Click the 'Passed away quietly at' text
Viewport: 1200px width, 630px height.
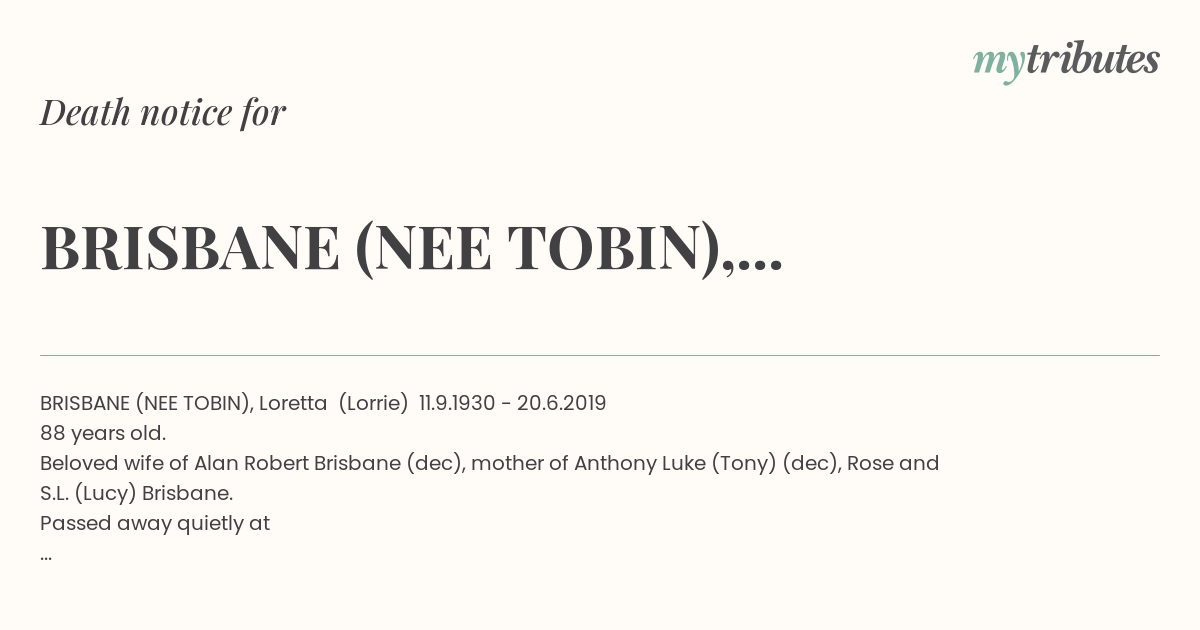[155, 524]
